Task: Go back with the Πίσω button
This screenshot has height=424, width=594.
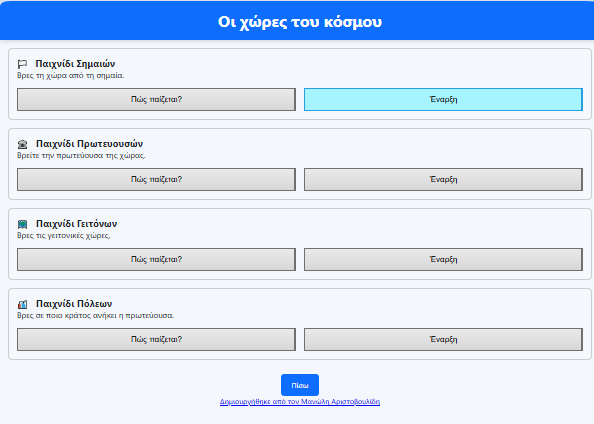Action: click(300, 385)
